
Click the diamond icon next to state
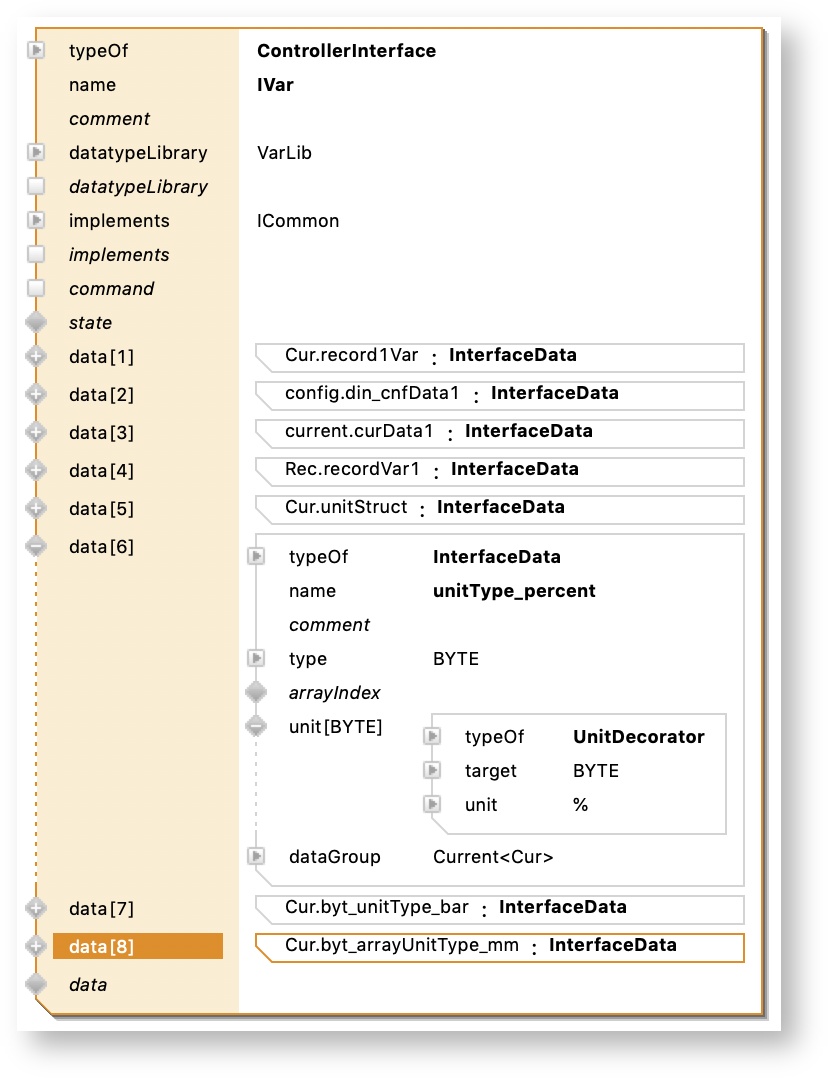coord(36,322)
